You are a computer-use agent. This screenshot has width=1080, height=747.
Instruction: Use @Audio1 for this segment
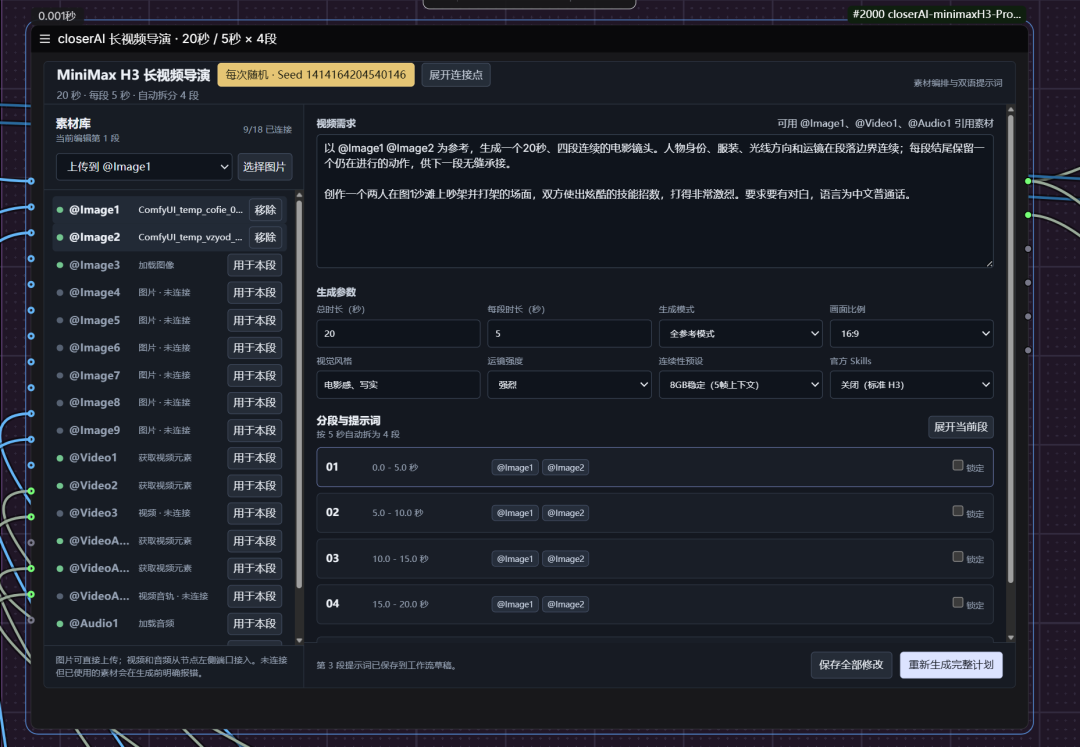254,623
